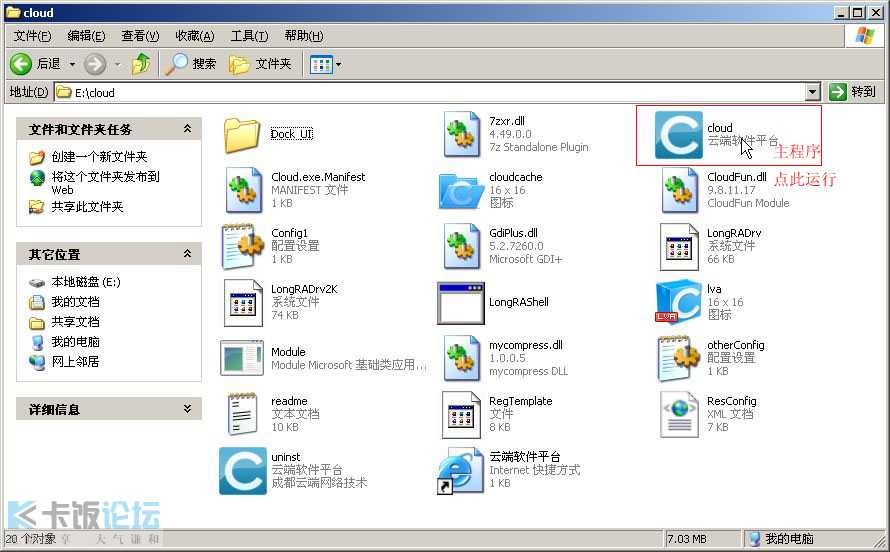Click the Up folder toolbar icon
The height and width of the screenshot is (552, 890).
(x=142, y=64)
